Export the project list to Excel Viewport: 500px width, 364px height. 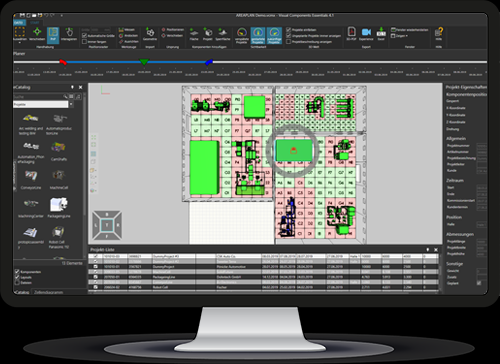[381, 34]
